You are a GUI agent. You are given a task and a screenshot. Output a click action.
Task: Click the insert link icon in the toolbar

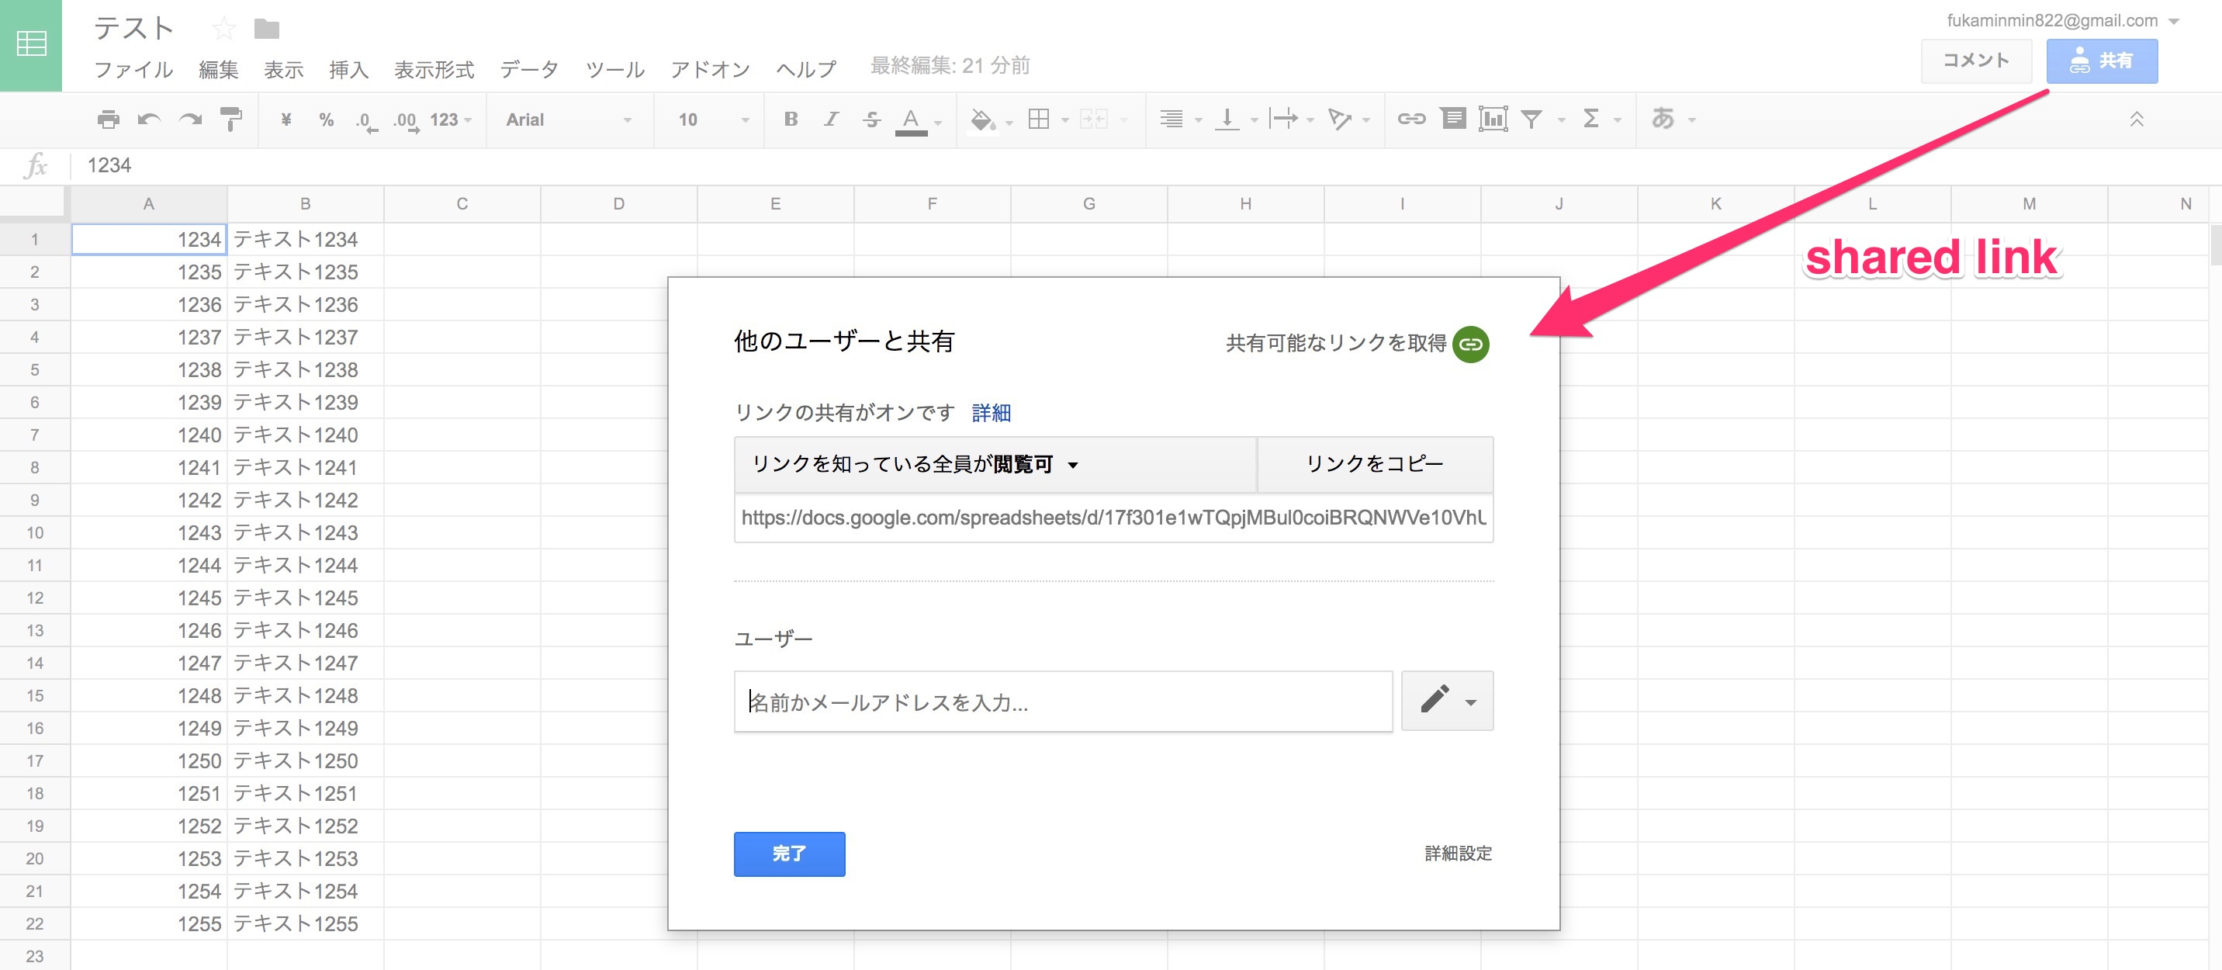click(1412, 119)
